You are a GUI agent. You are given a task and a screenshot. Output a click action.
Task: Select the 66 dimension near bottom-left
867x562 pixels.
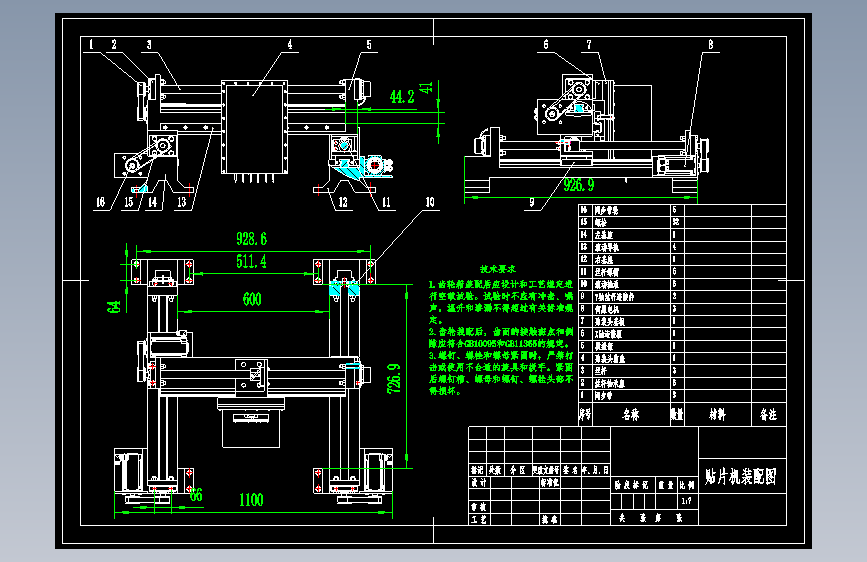point(196,495)
